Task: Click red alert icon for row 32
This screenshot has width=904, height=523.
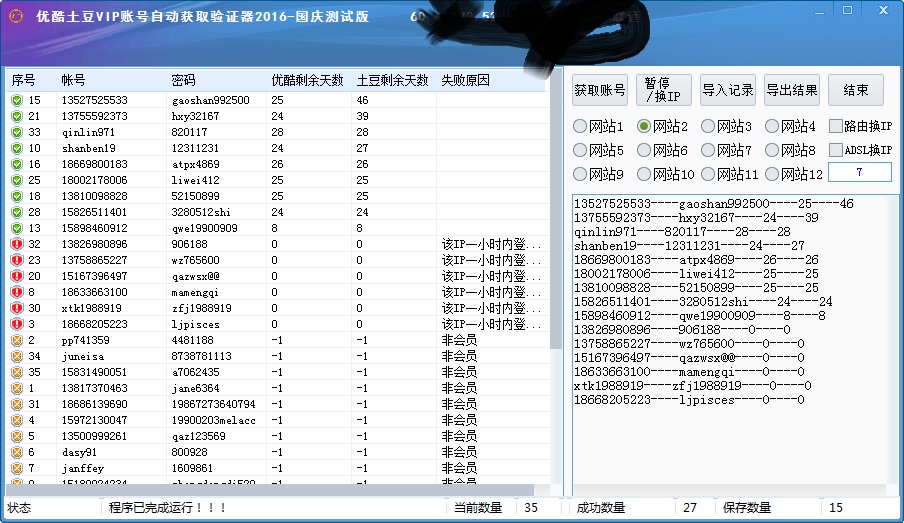Action: pos(17,244)
